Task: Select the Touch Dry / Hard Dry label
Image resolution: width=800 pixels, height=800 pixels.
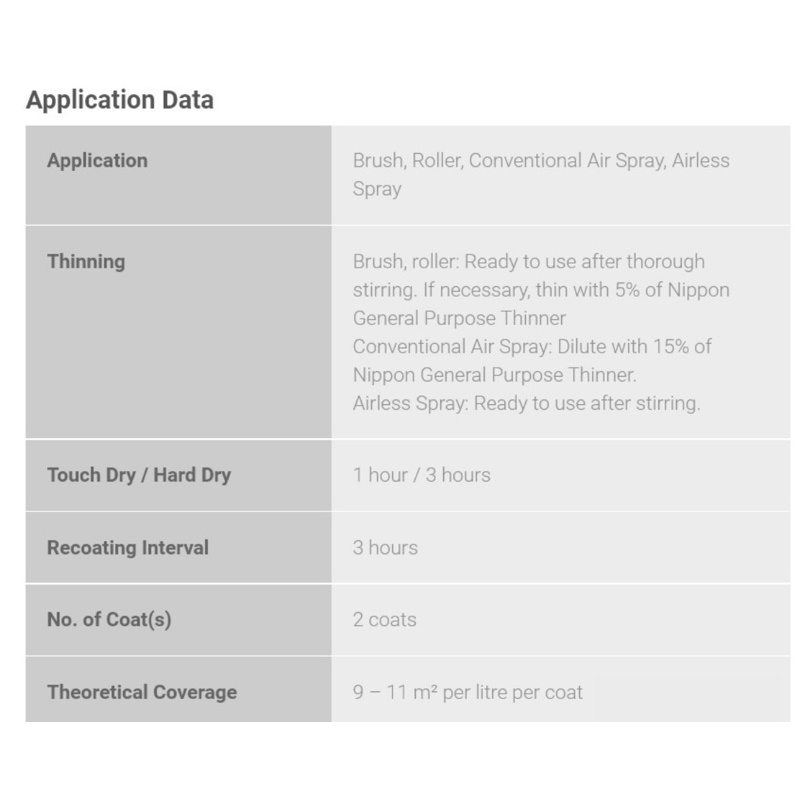Action: pos(139,475)
